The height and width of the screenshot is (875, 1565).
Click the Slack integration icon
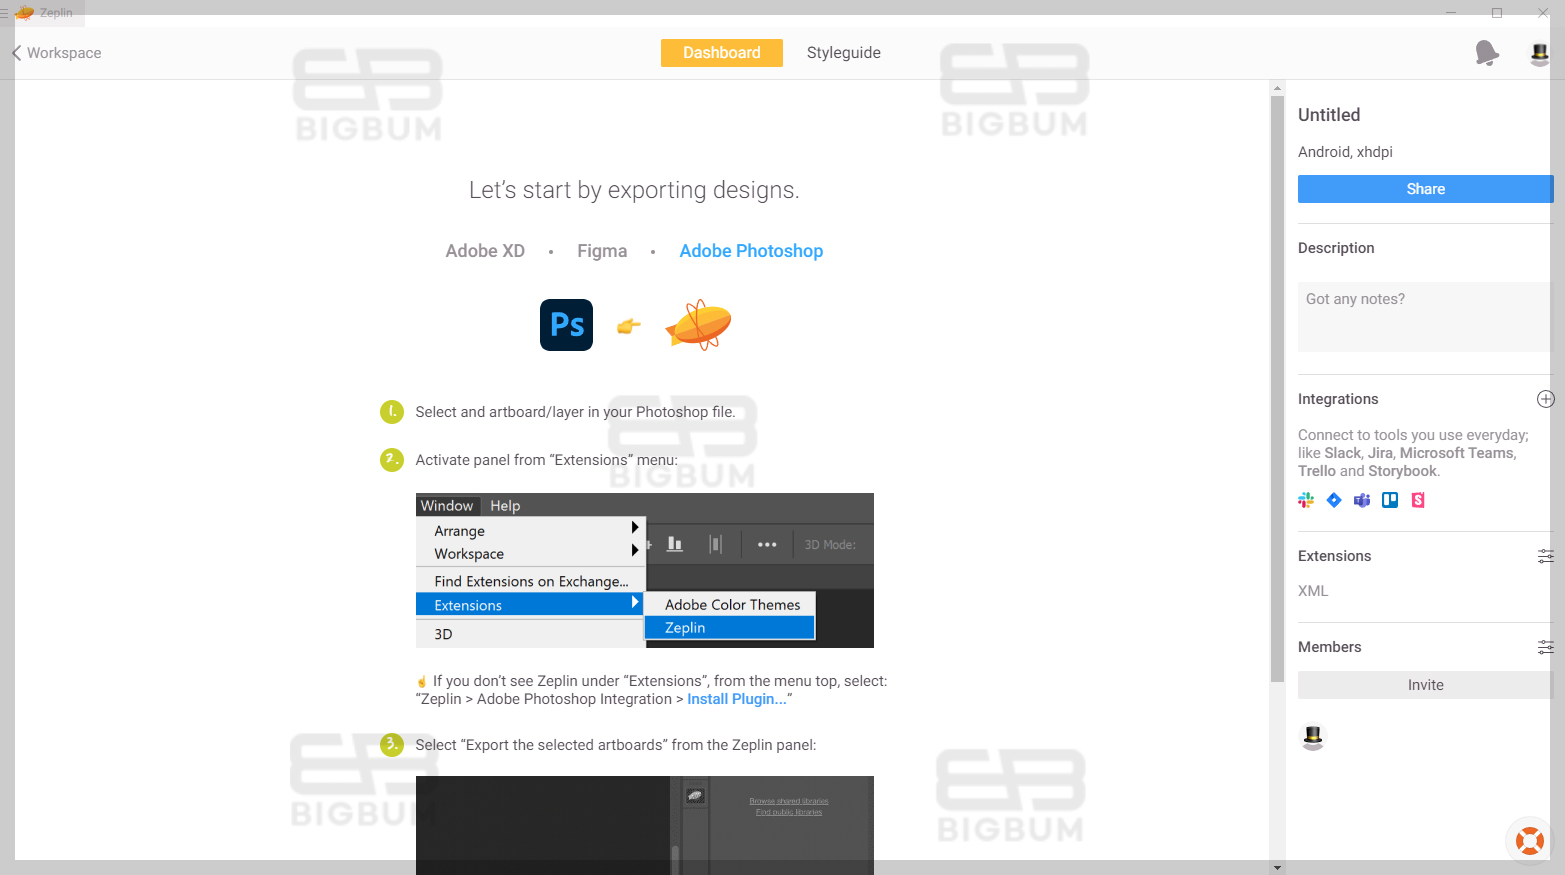[1306, 500]
